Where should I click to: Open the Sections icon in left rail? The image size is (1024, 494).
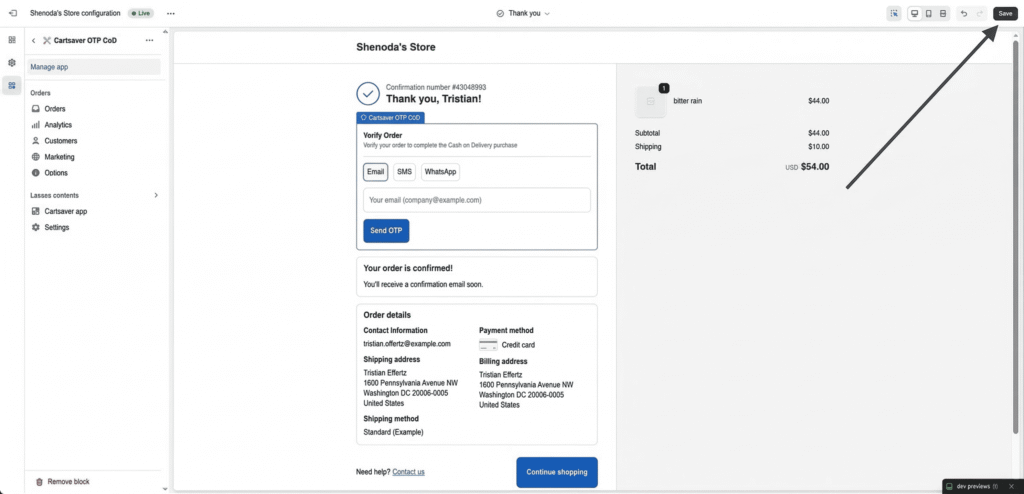click(x=12, y=40)
